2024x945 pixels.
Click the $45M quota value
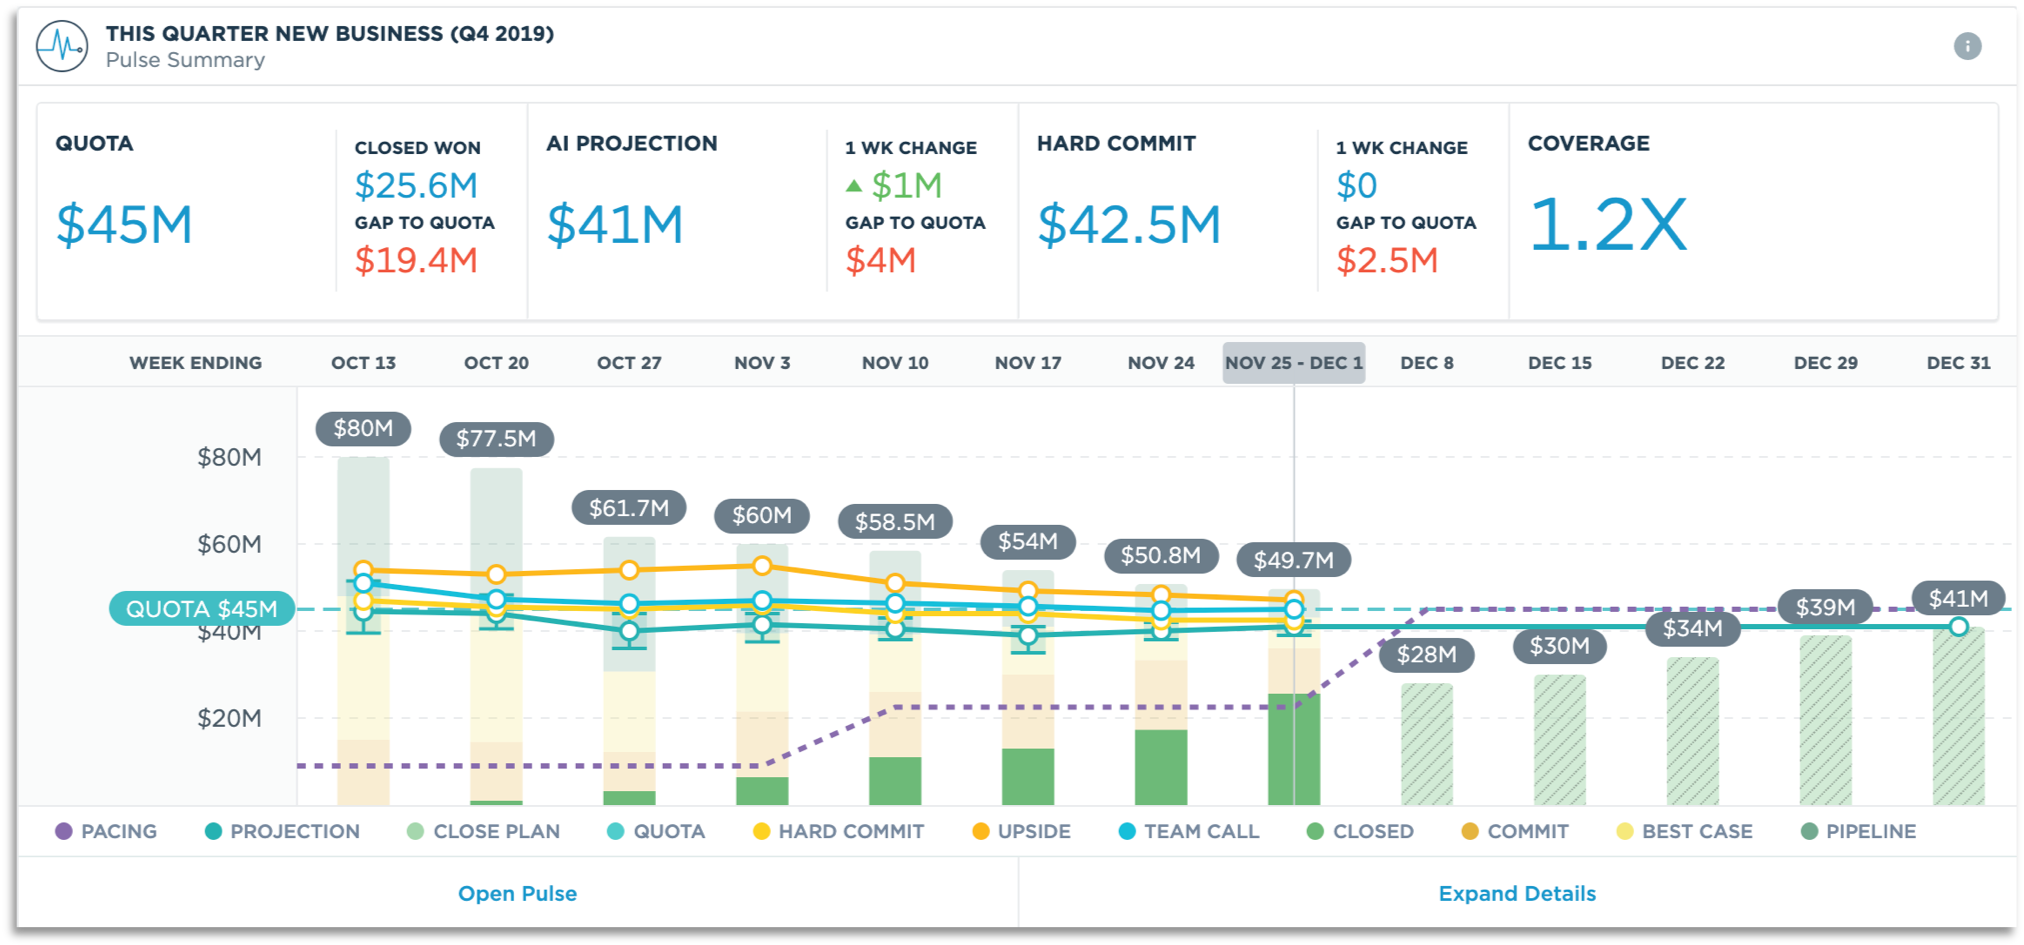coord(124,224)
